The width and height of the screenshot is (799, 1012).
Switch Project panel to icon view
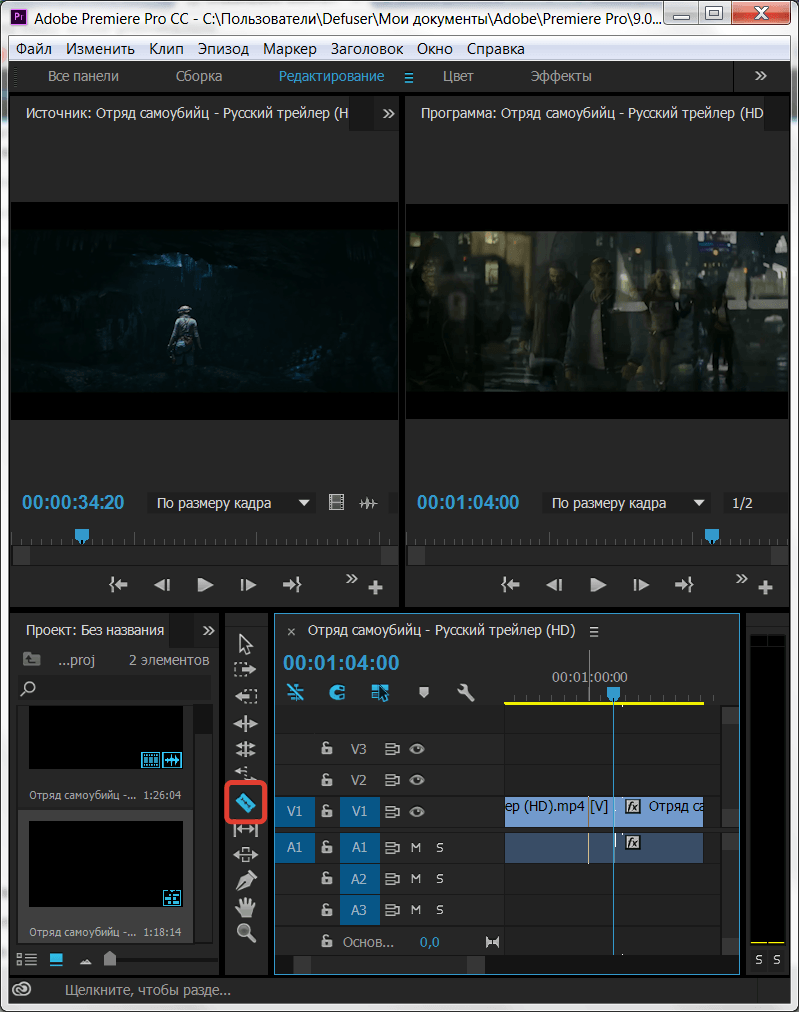[56, 960]
